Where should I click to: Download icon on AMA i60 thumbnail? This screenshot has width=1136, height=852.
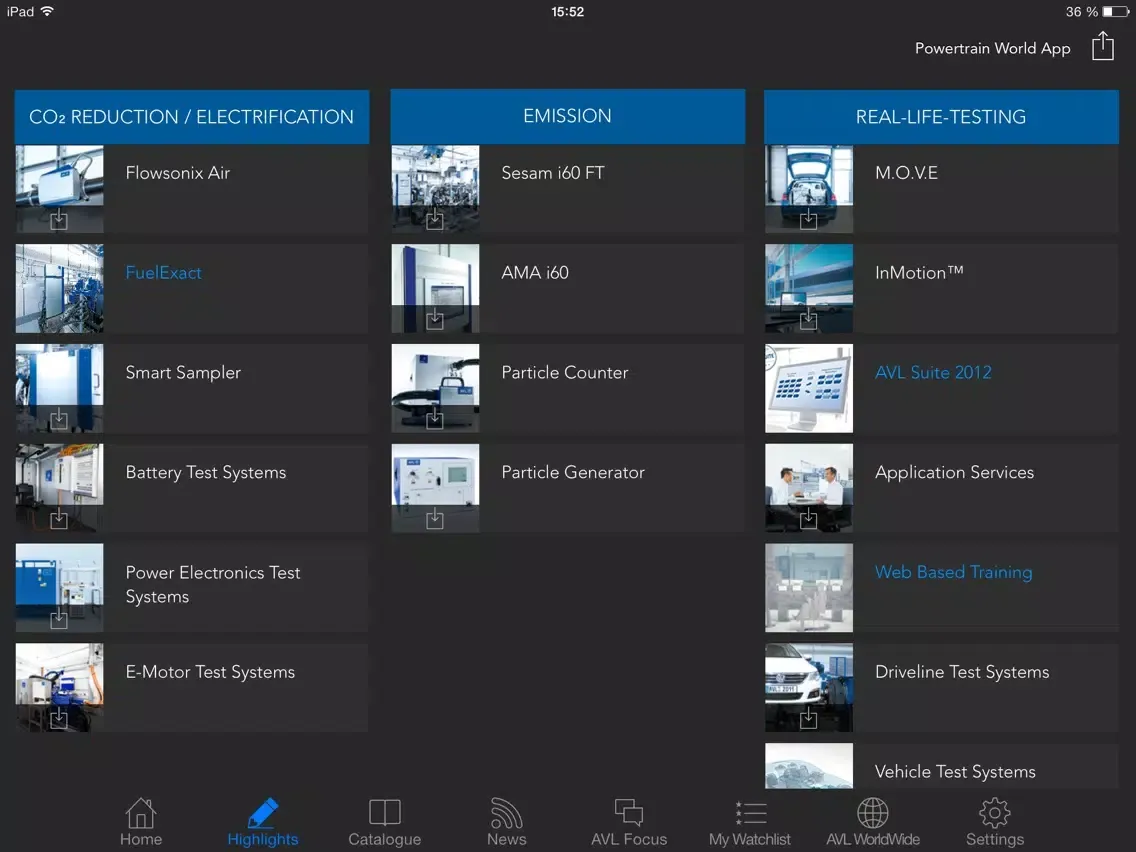[435, 319]
